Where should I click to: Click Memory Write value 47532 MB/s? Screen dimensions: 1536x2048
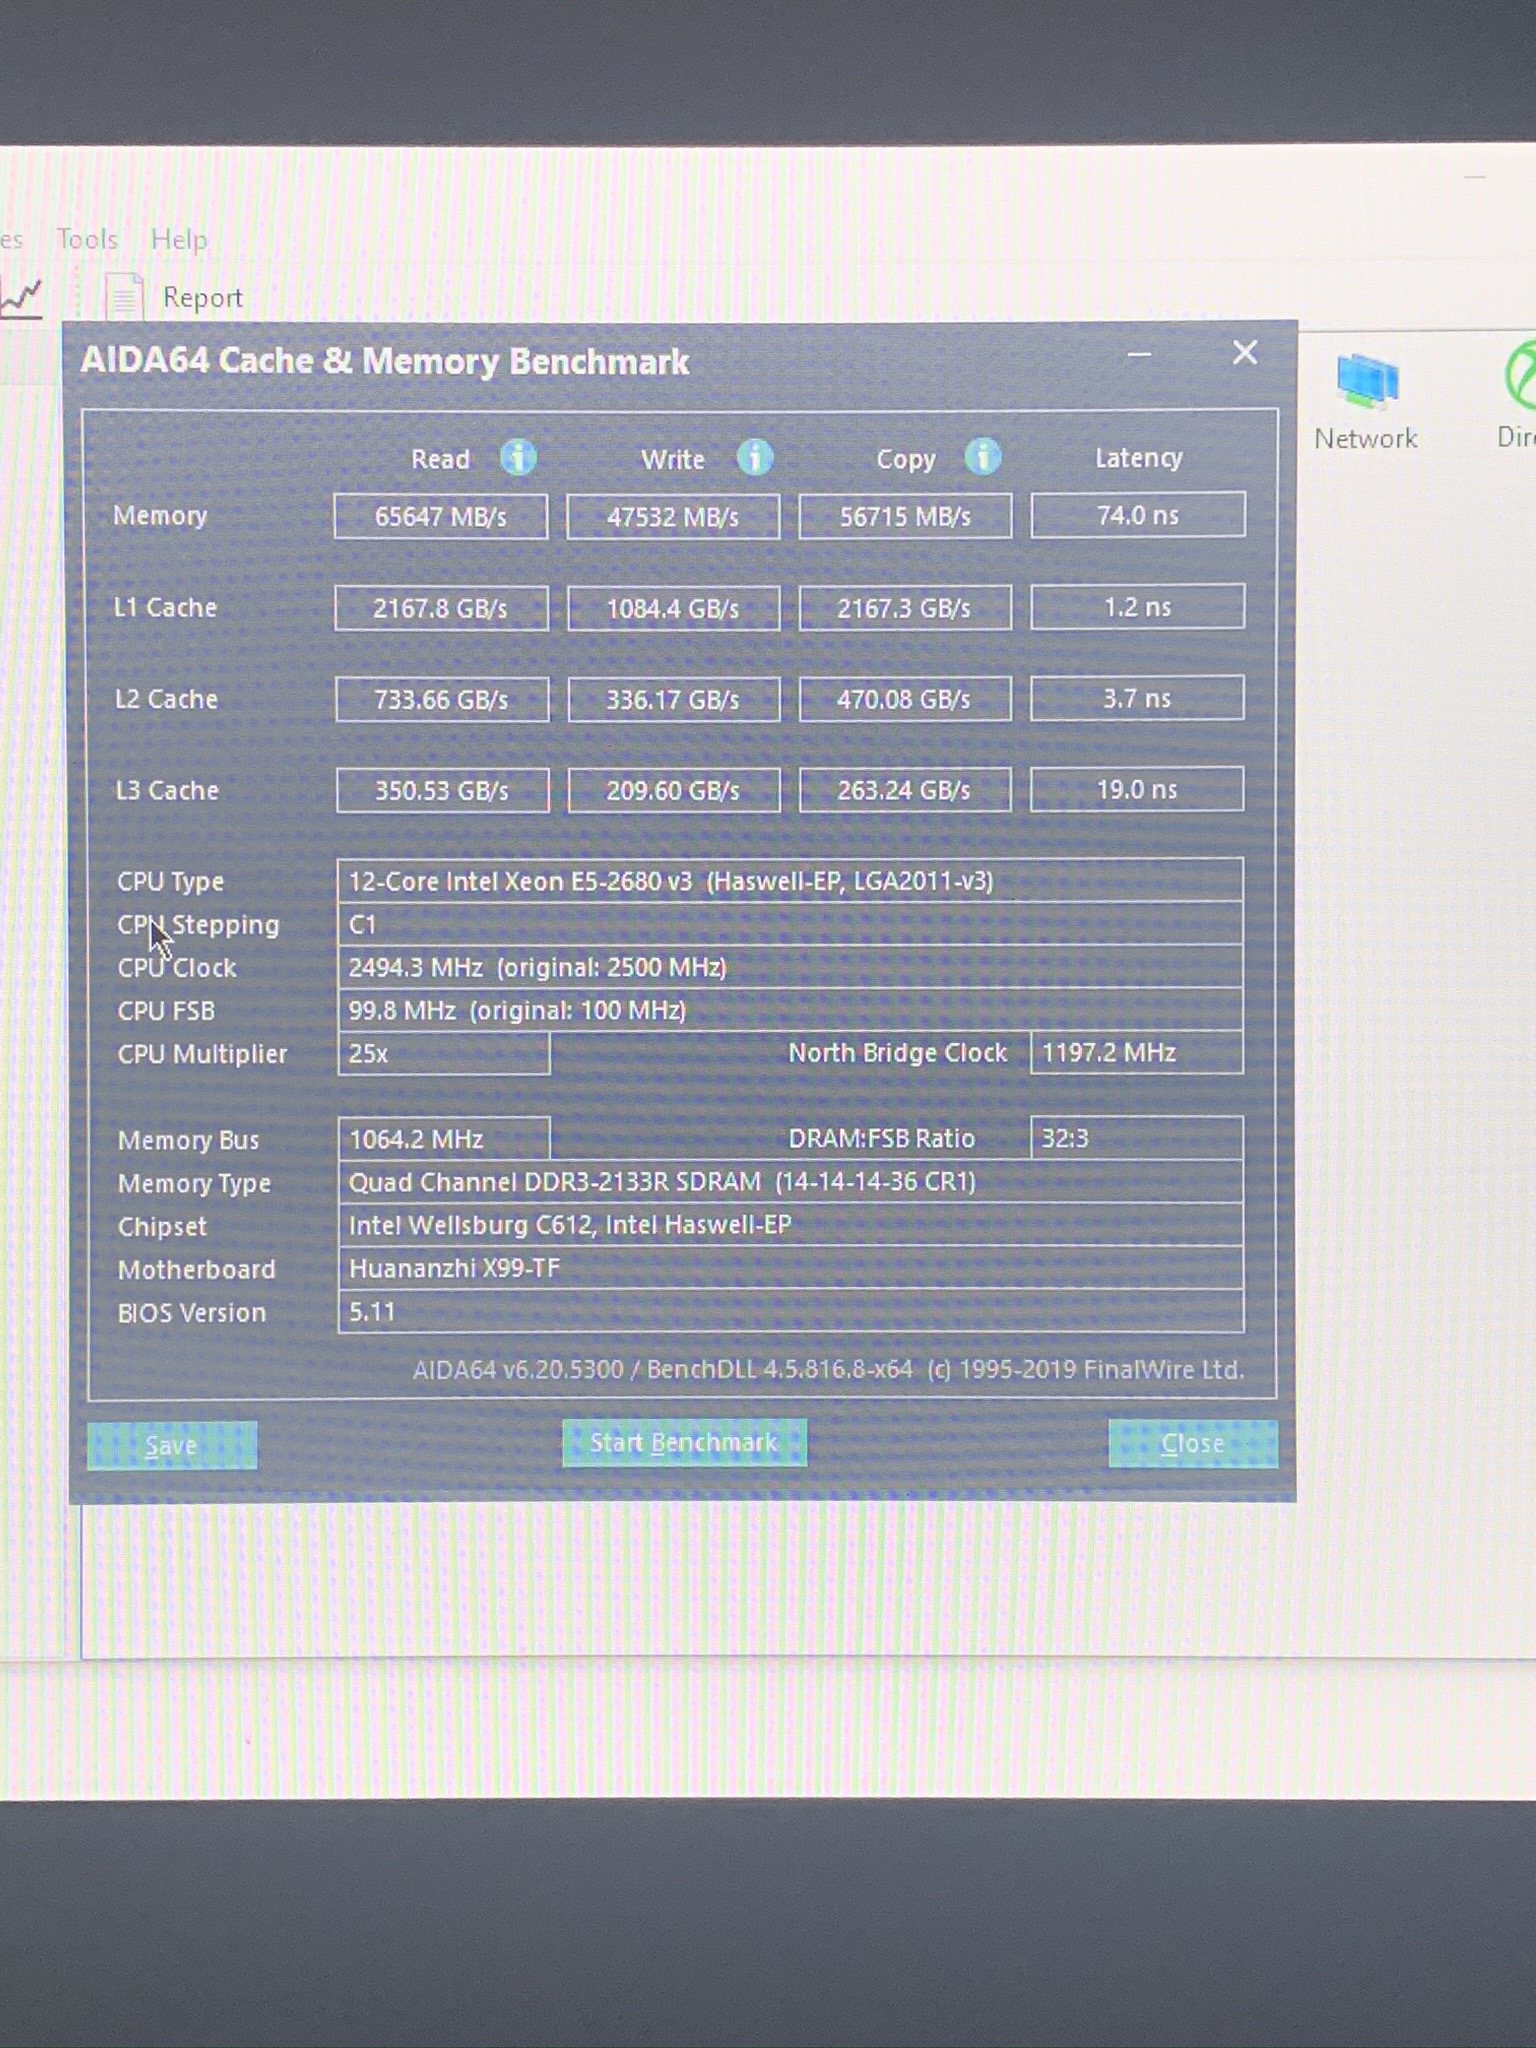point(673,517)
